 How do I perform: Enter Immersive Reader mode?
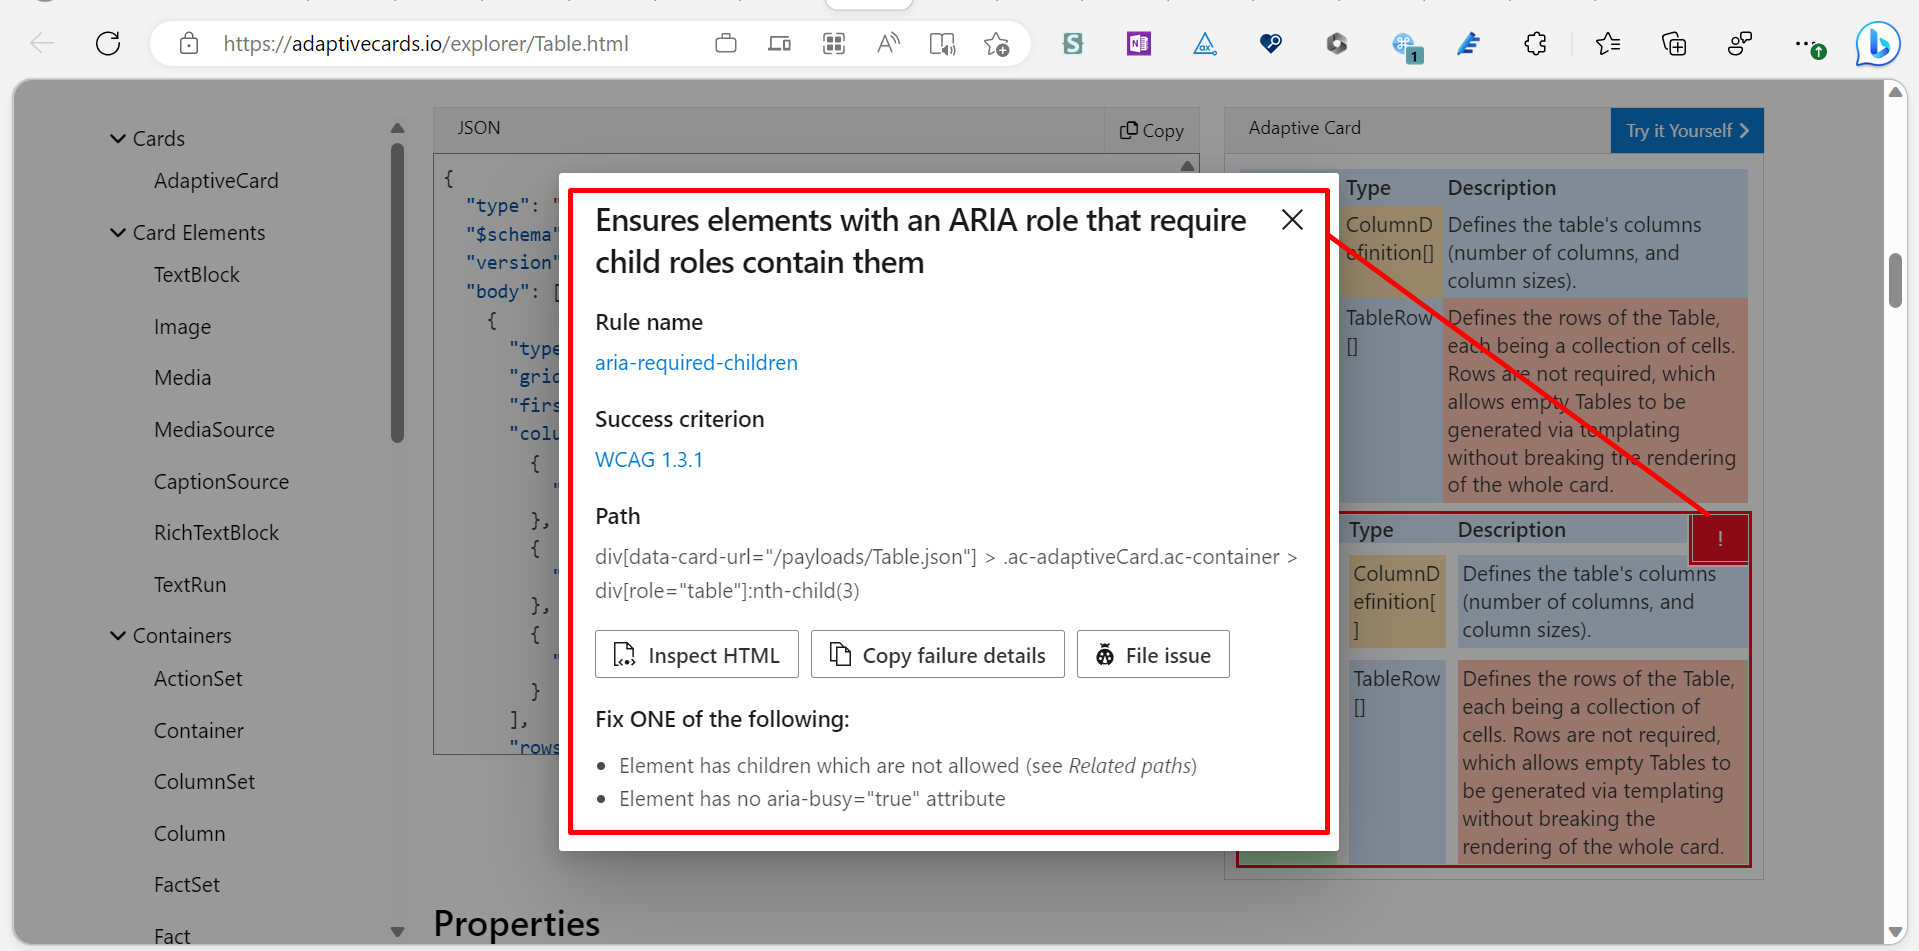tap(941, 44)
